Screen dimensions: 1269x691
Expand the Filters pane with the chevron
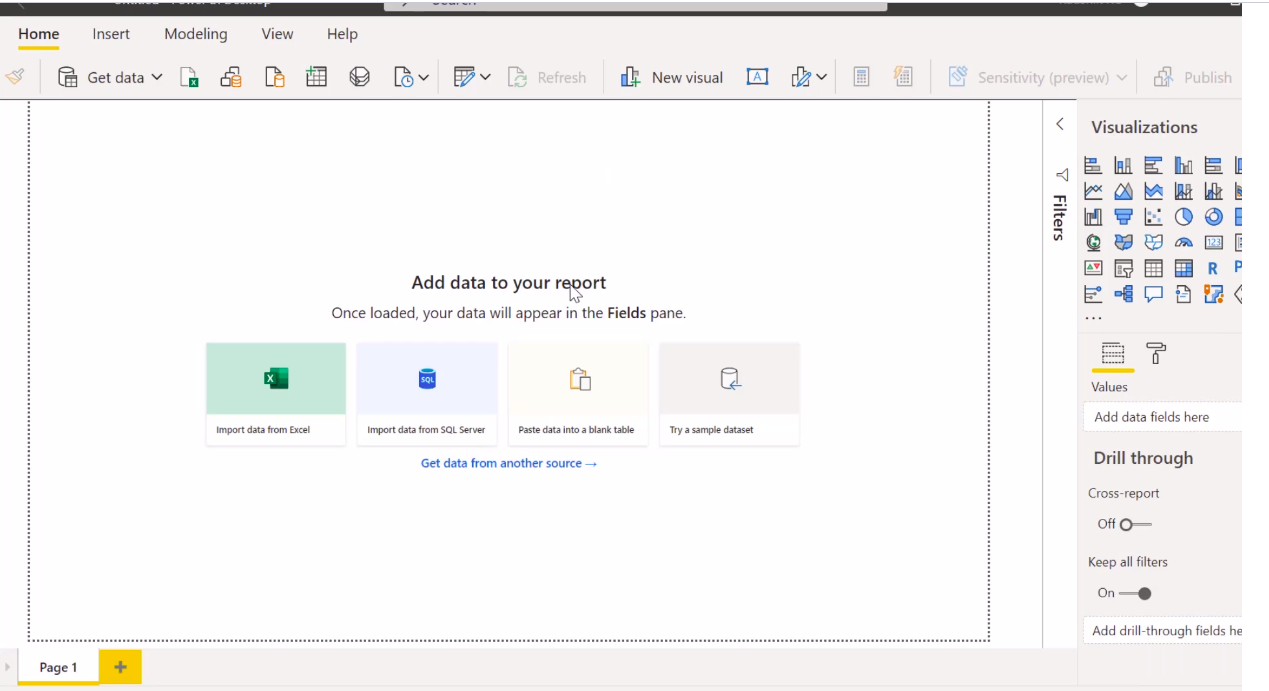(x=1060, y=124)
